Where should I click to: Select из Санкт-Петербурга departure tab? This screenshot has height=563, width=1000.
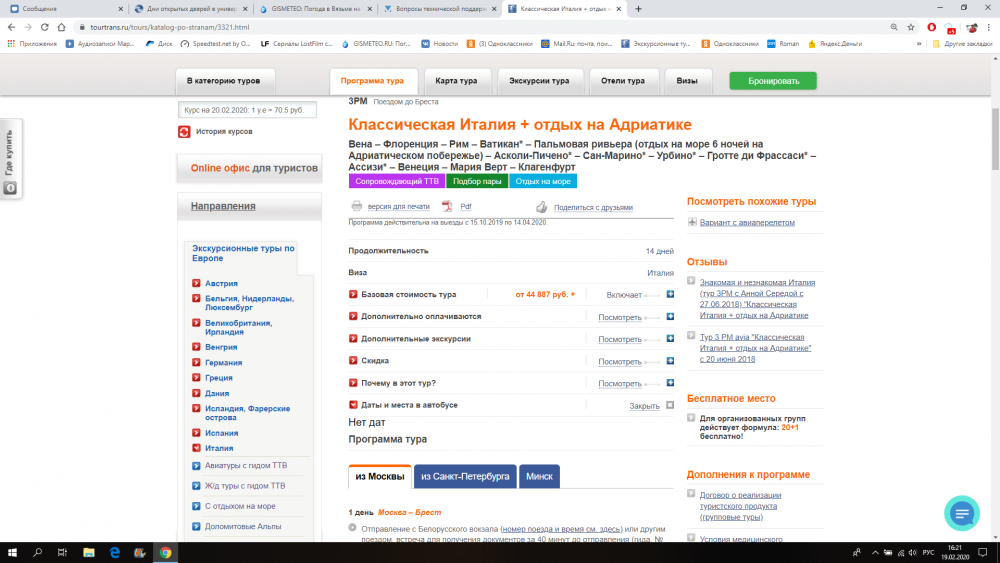(x=465, y=476)
